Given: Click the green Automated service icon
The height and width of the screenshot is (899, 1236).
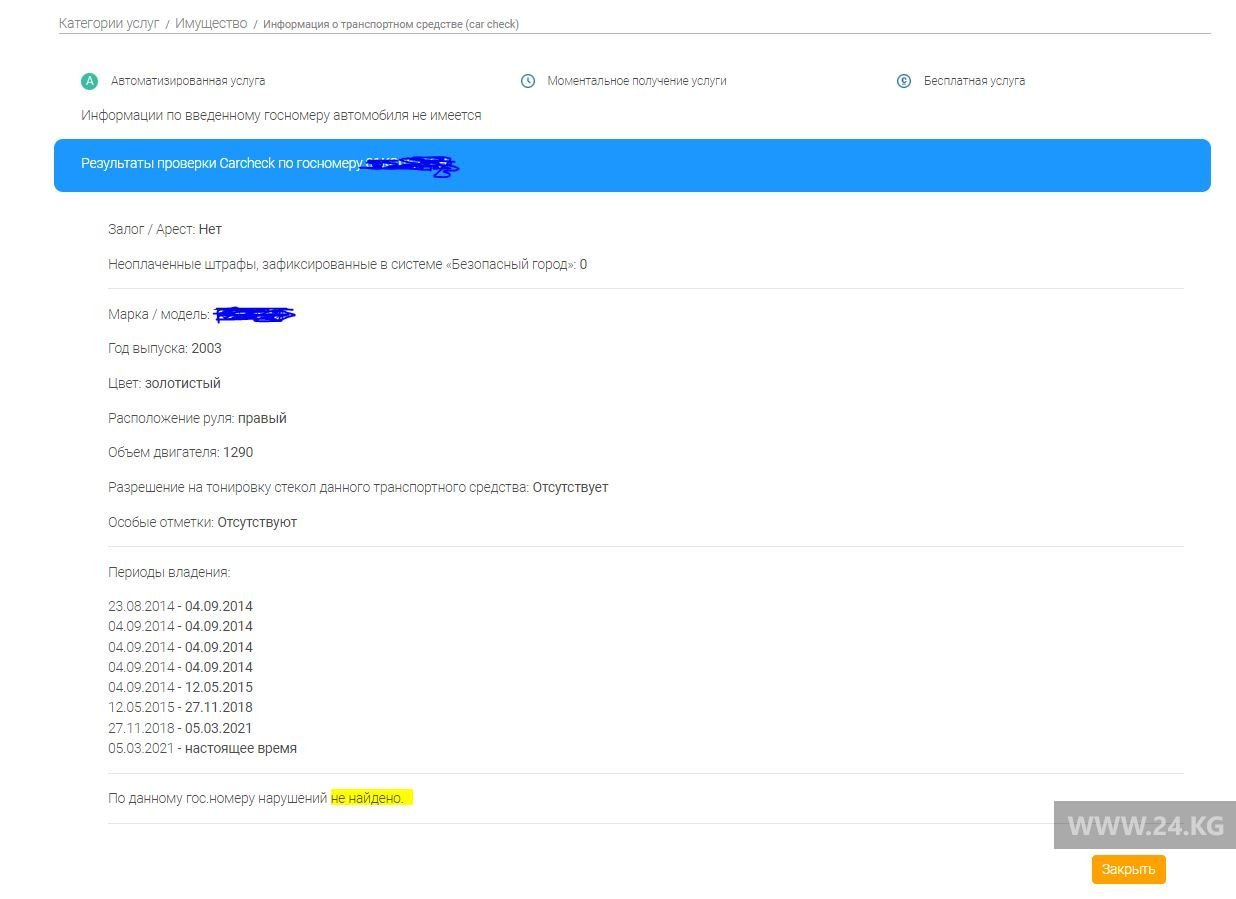Looking at the screenshot, I should [90, 81].
